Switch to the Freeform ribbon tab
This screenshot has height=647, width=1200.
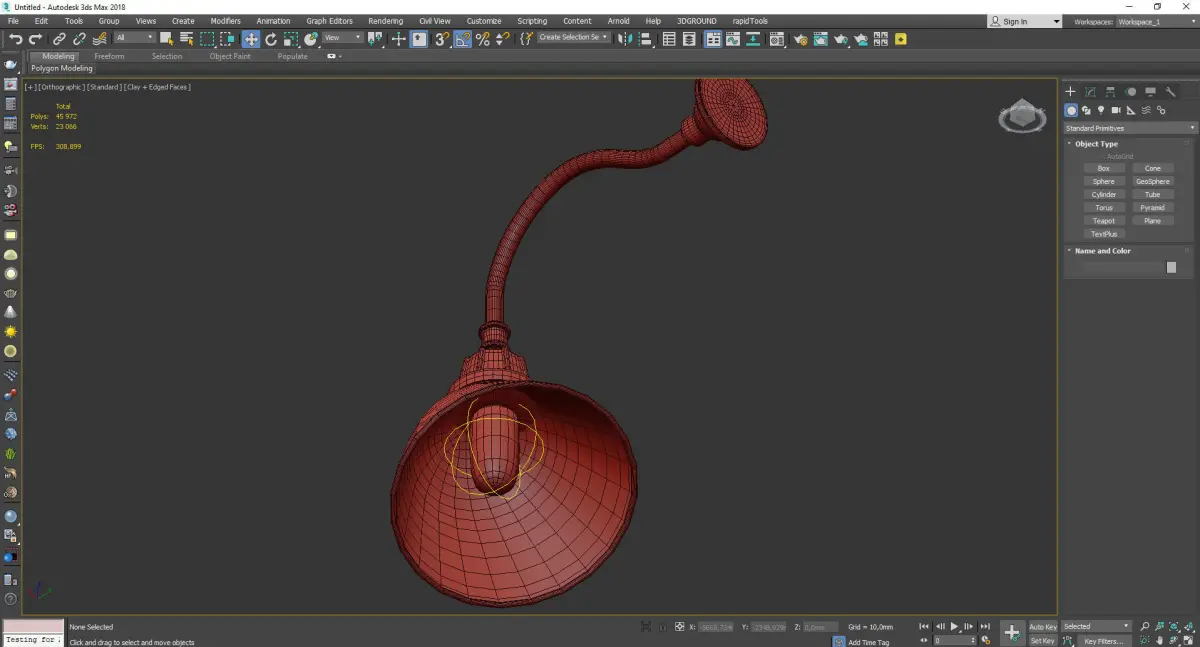coord(109,56)
